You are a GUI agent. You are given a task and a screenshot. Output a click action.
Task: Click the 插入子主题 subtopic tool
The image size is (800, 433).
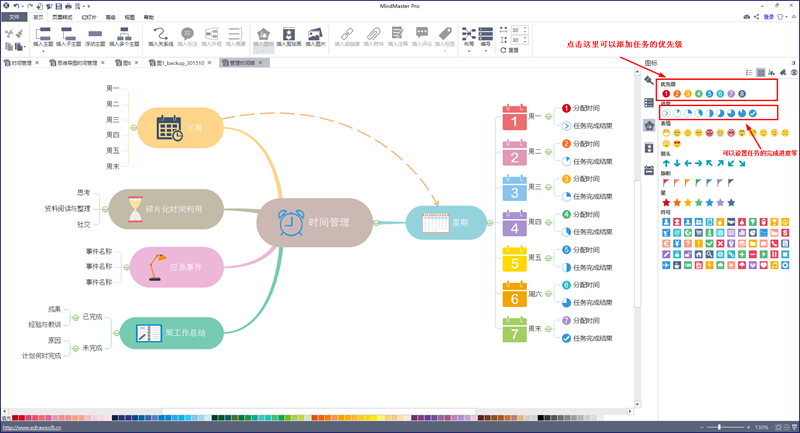[x=69, y=38]
